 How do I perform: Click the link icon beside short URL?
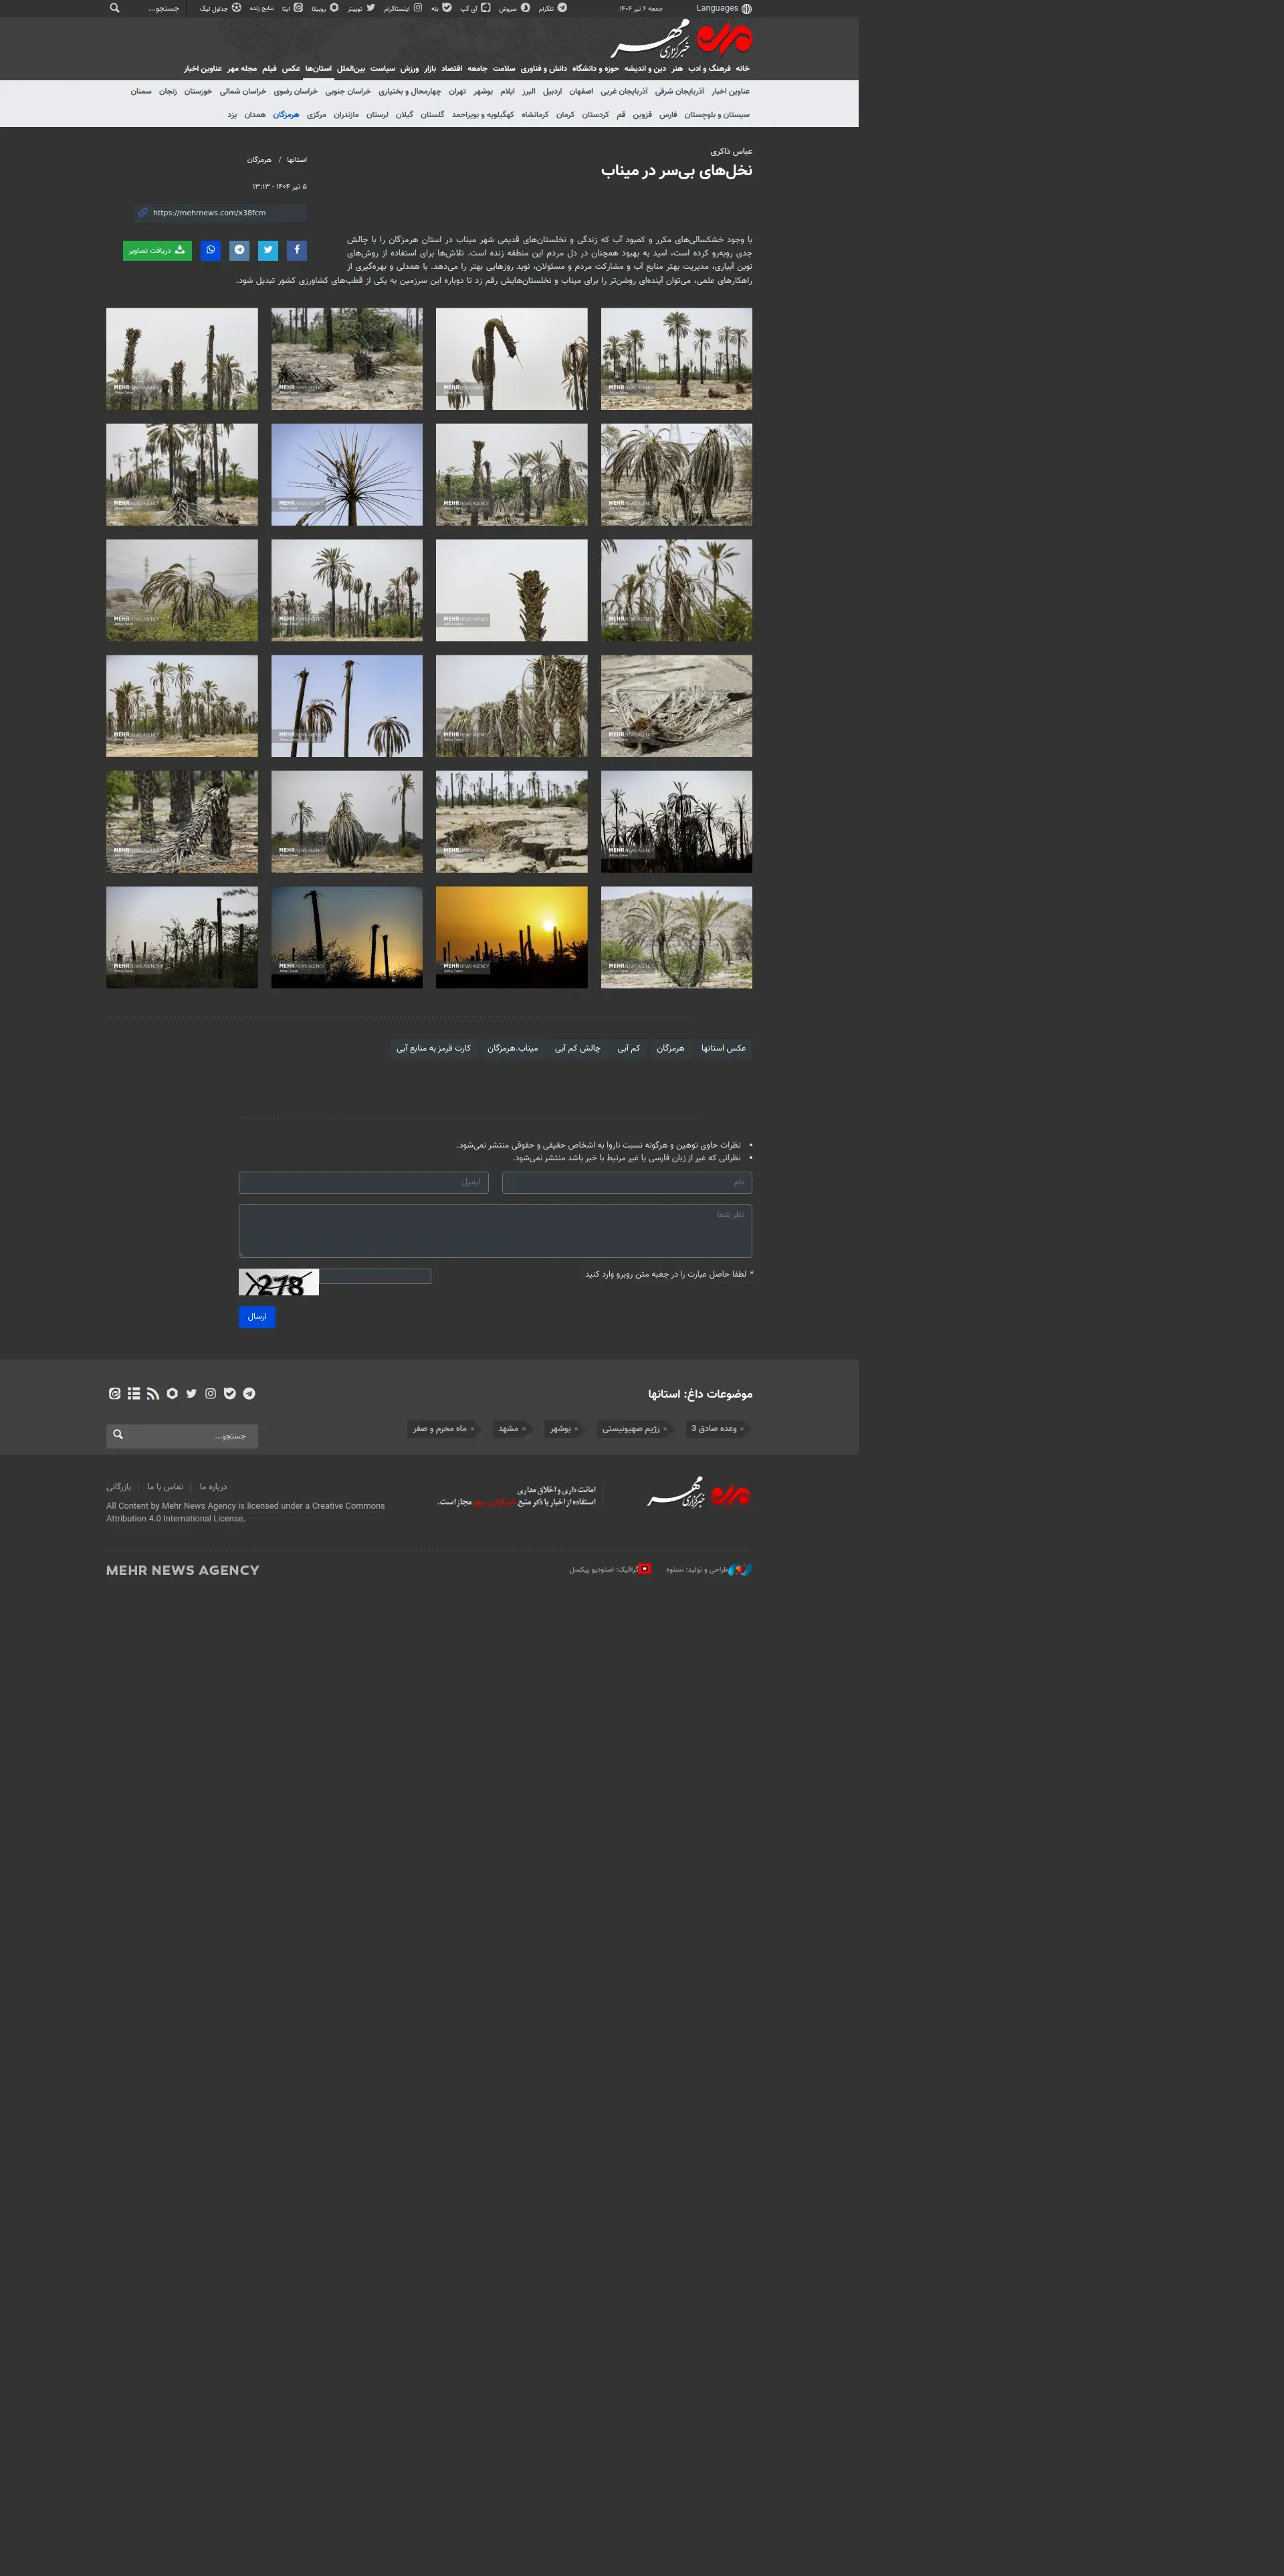click(143, 213)
